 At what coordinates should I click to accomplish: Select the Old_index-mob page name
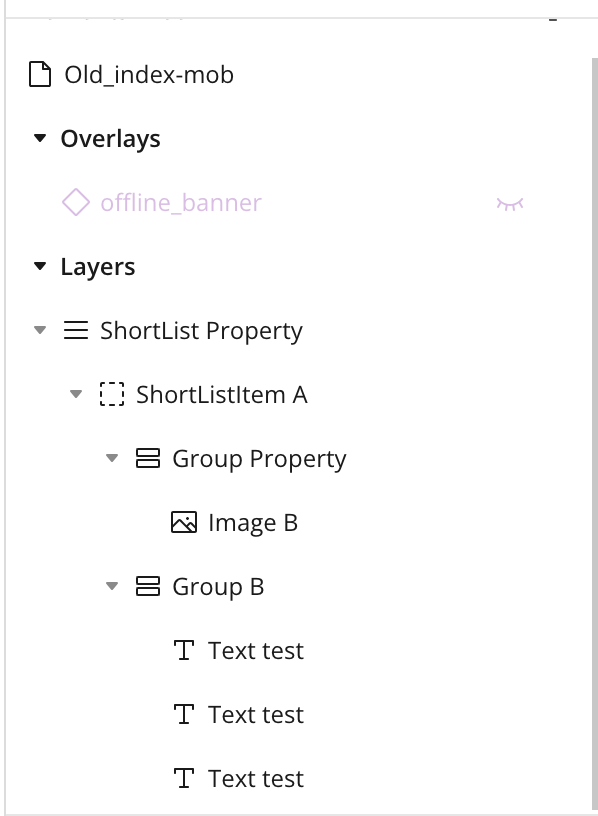pyautogui.click(x=149, y=75)
